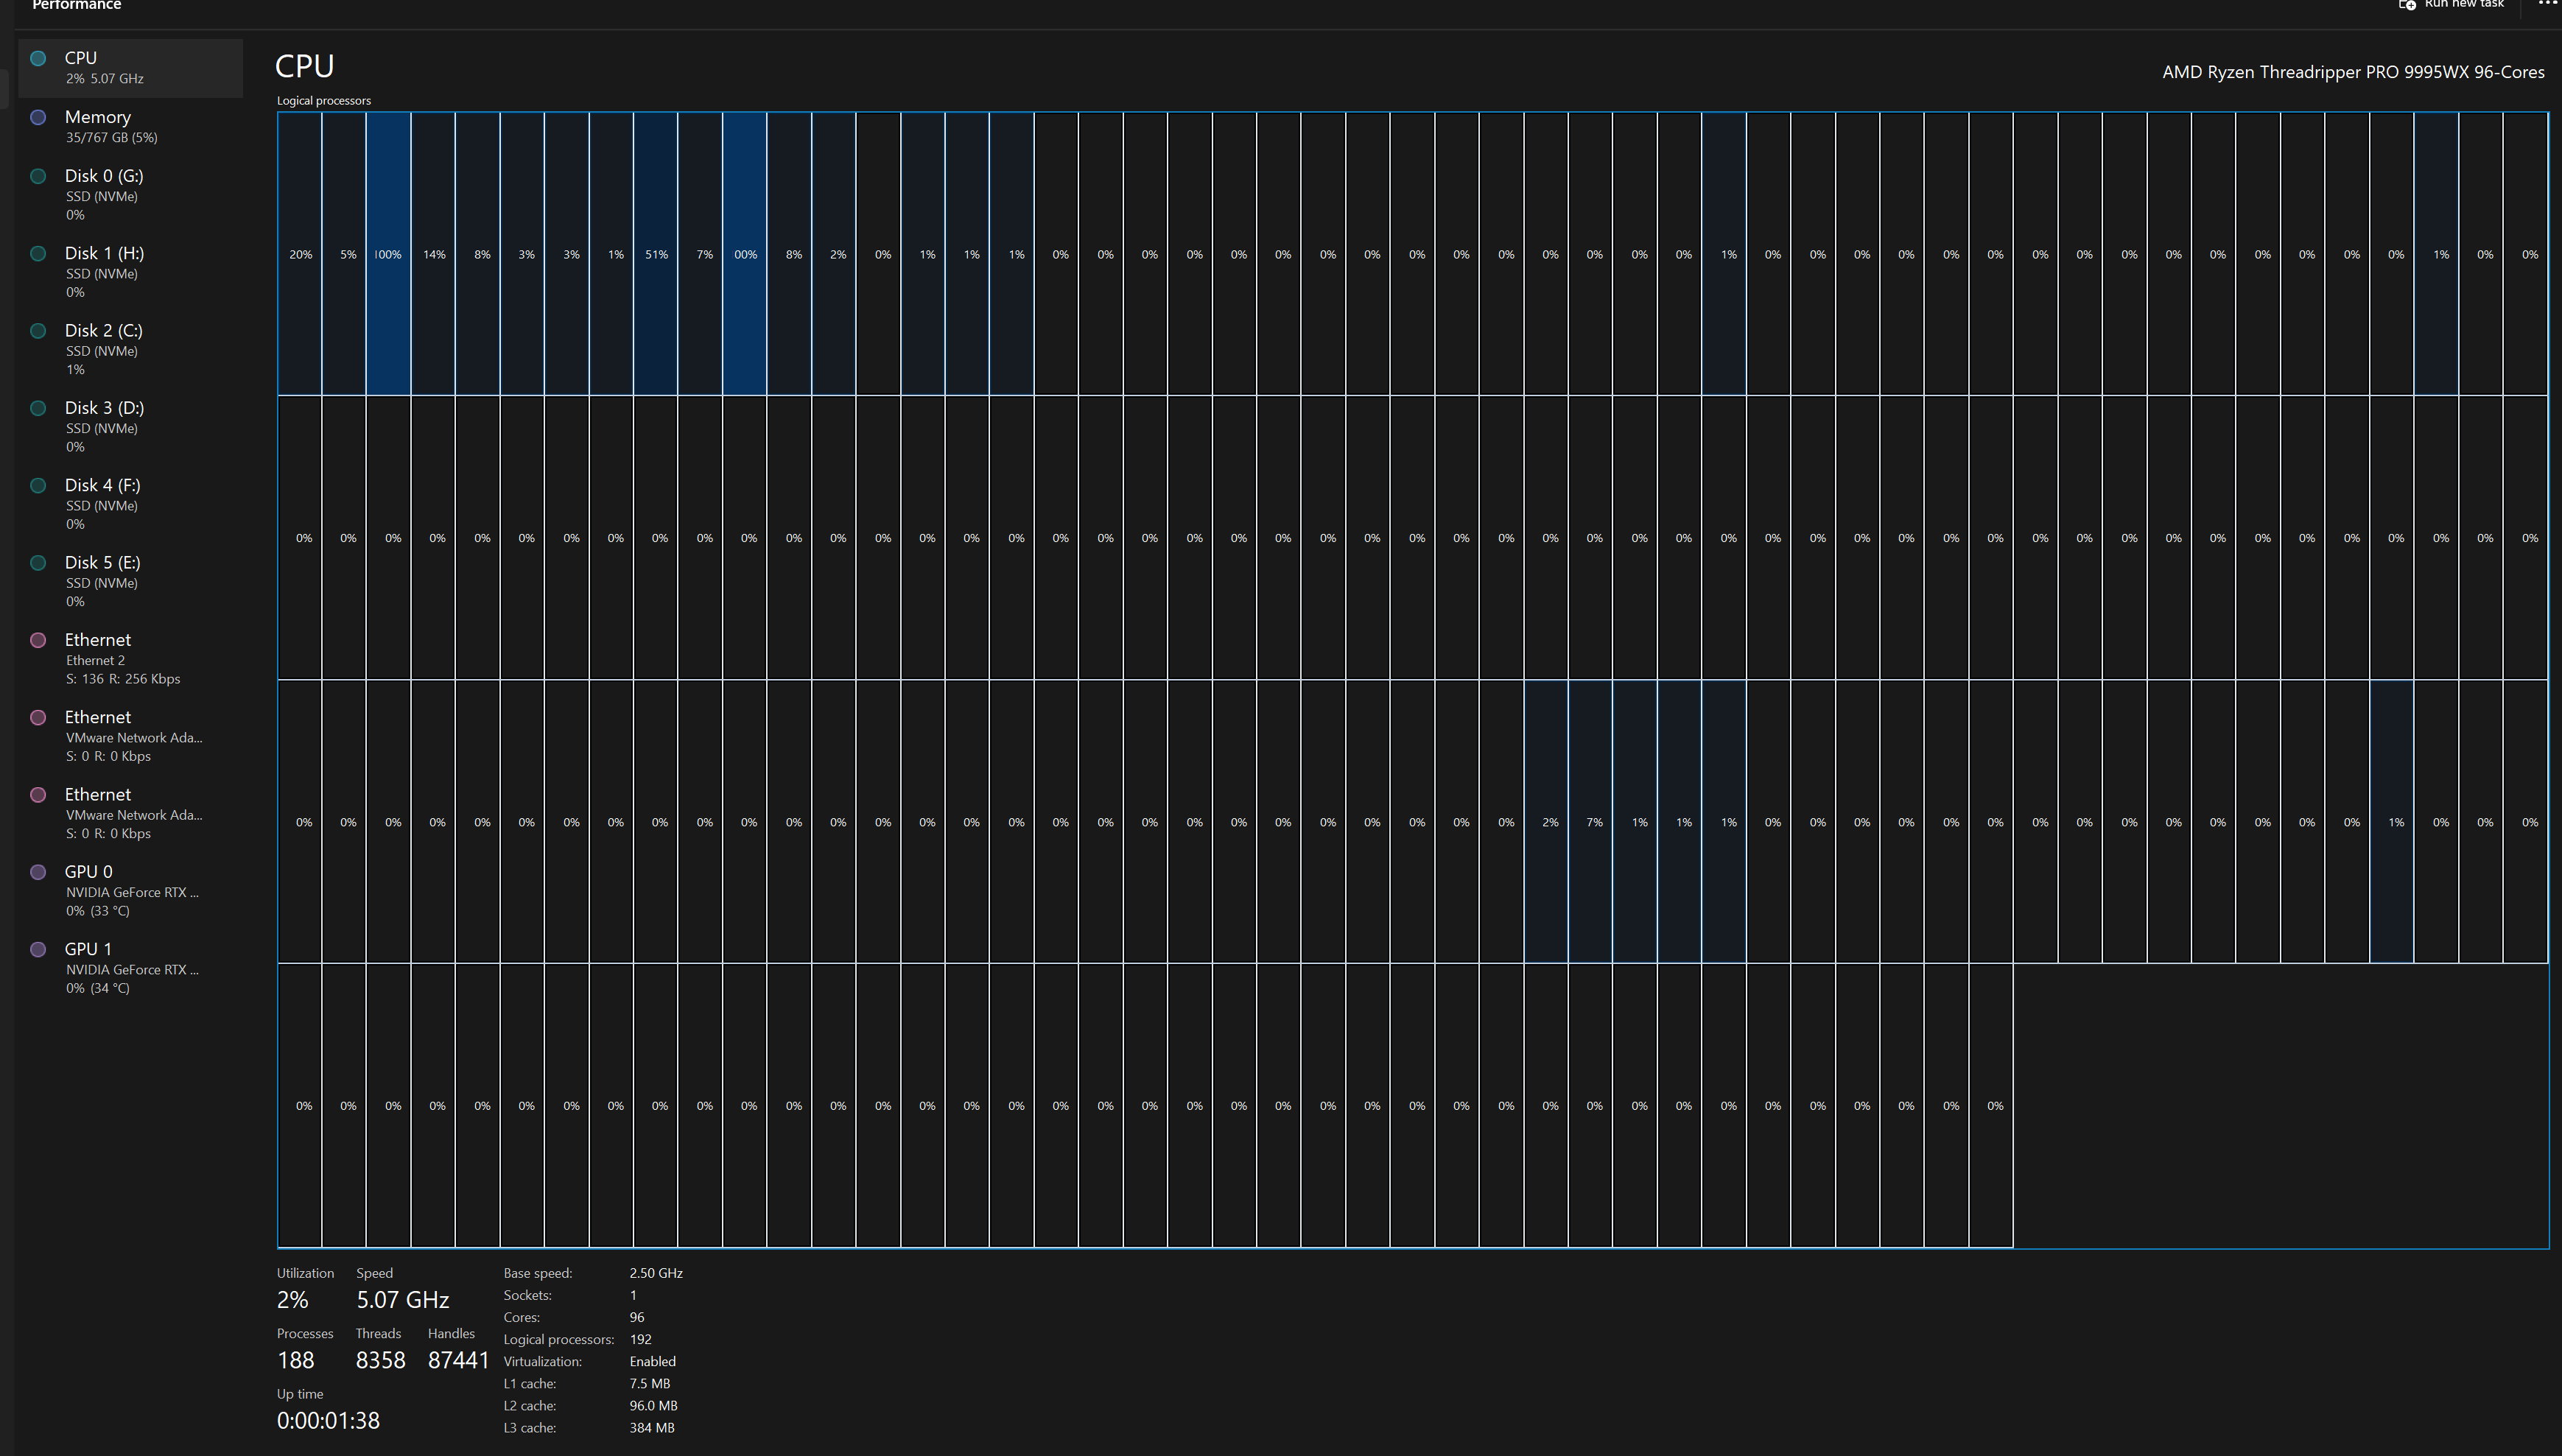Click the Disk 2 (C:) indicator icon

pos(38,331)
